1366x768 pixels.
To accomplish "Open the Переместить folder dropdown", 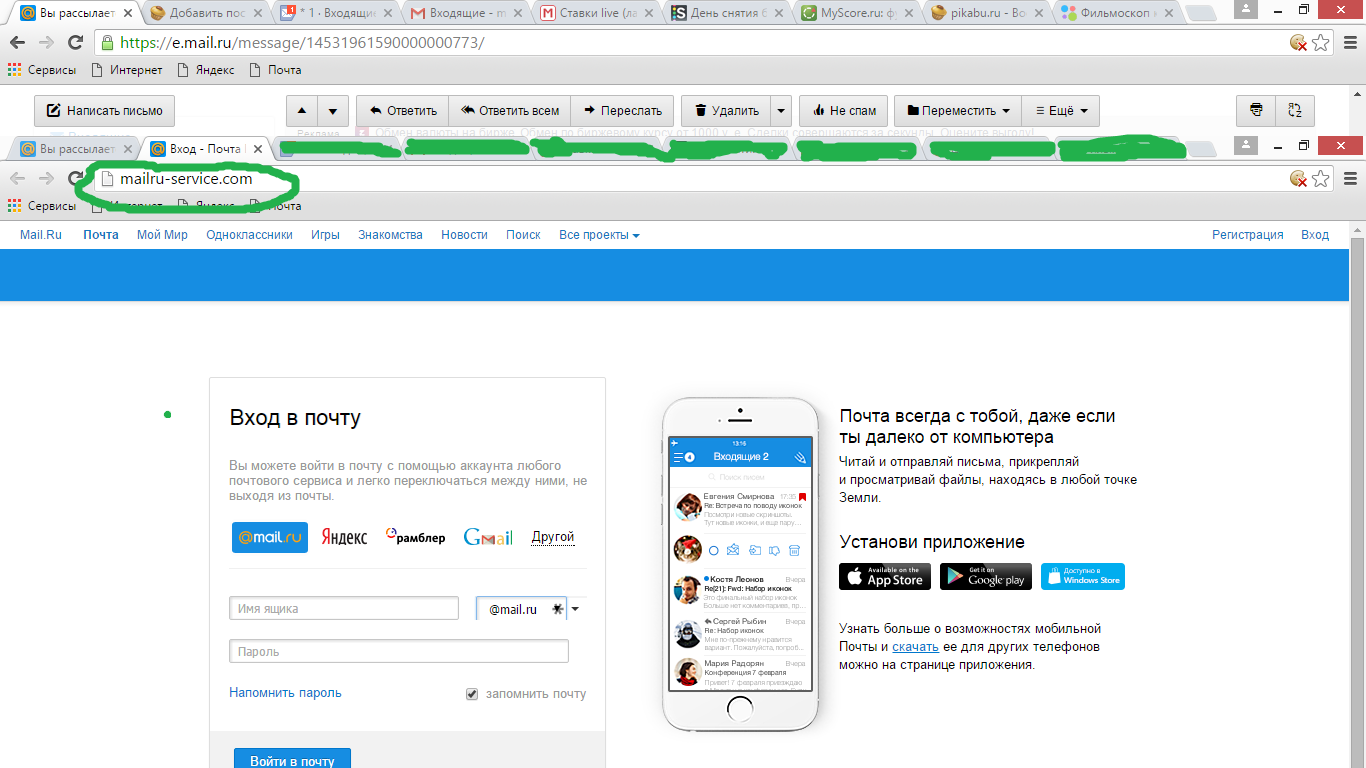I will pyautogui.click(x=957, y=110).
